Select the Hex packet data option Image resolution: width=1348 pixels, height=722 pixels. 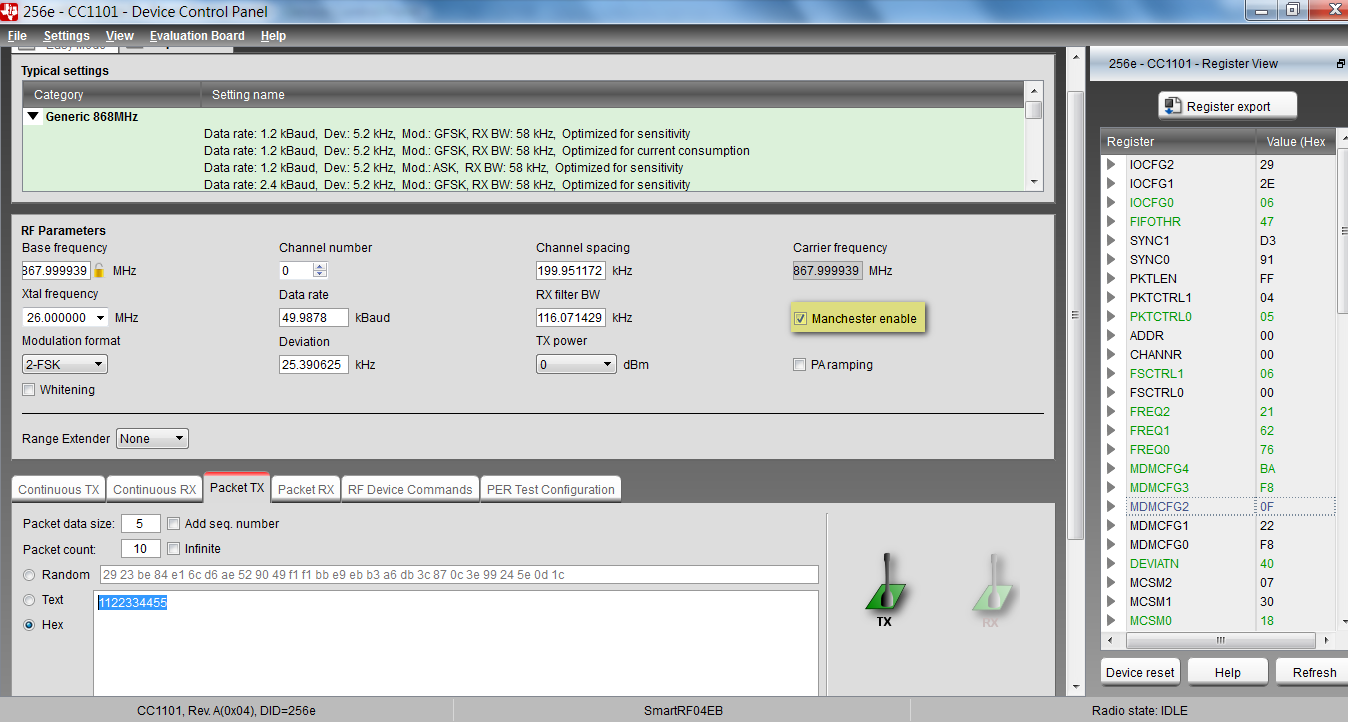29,625
